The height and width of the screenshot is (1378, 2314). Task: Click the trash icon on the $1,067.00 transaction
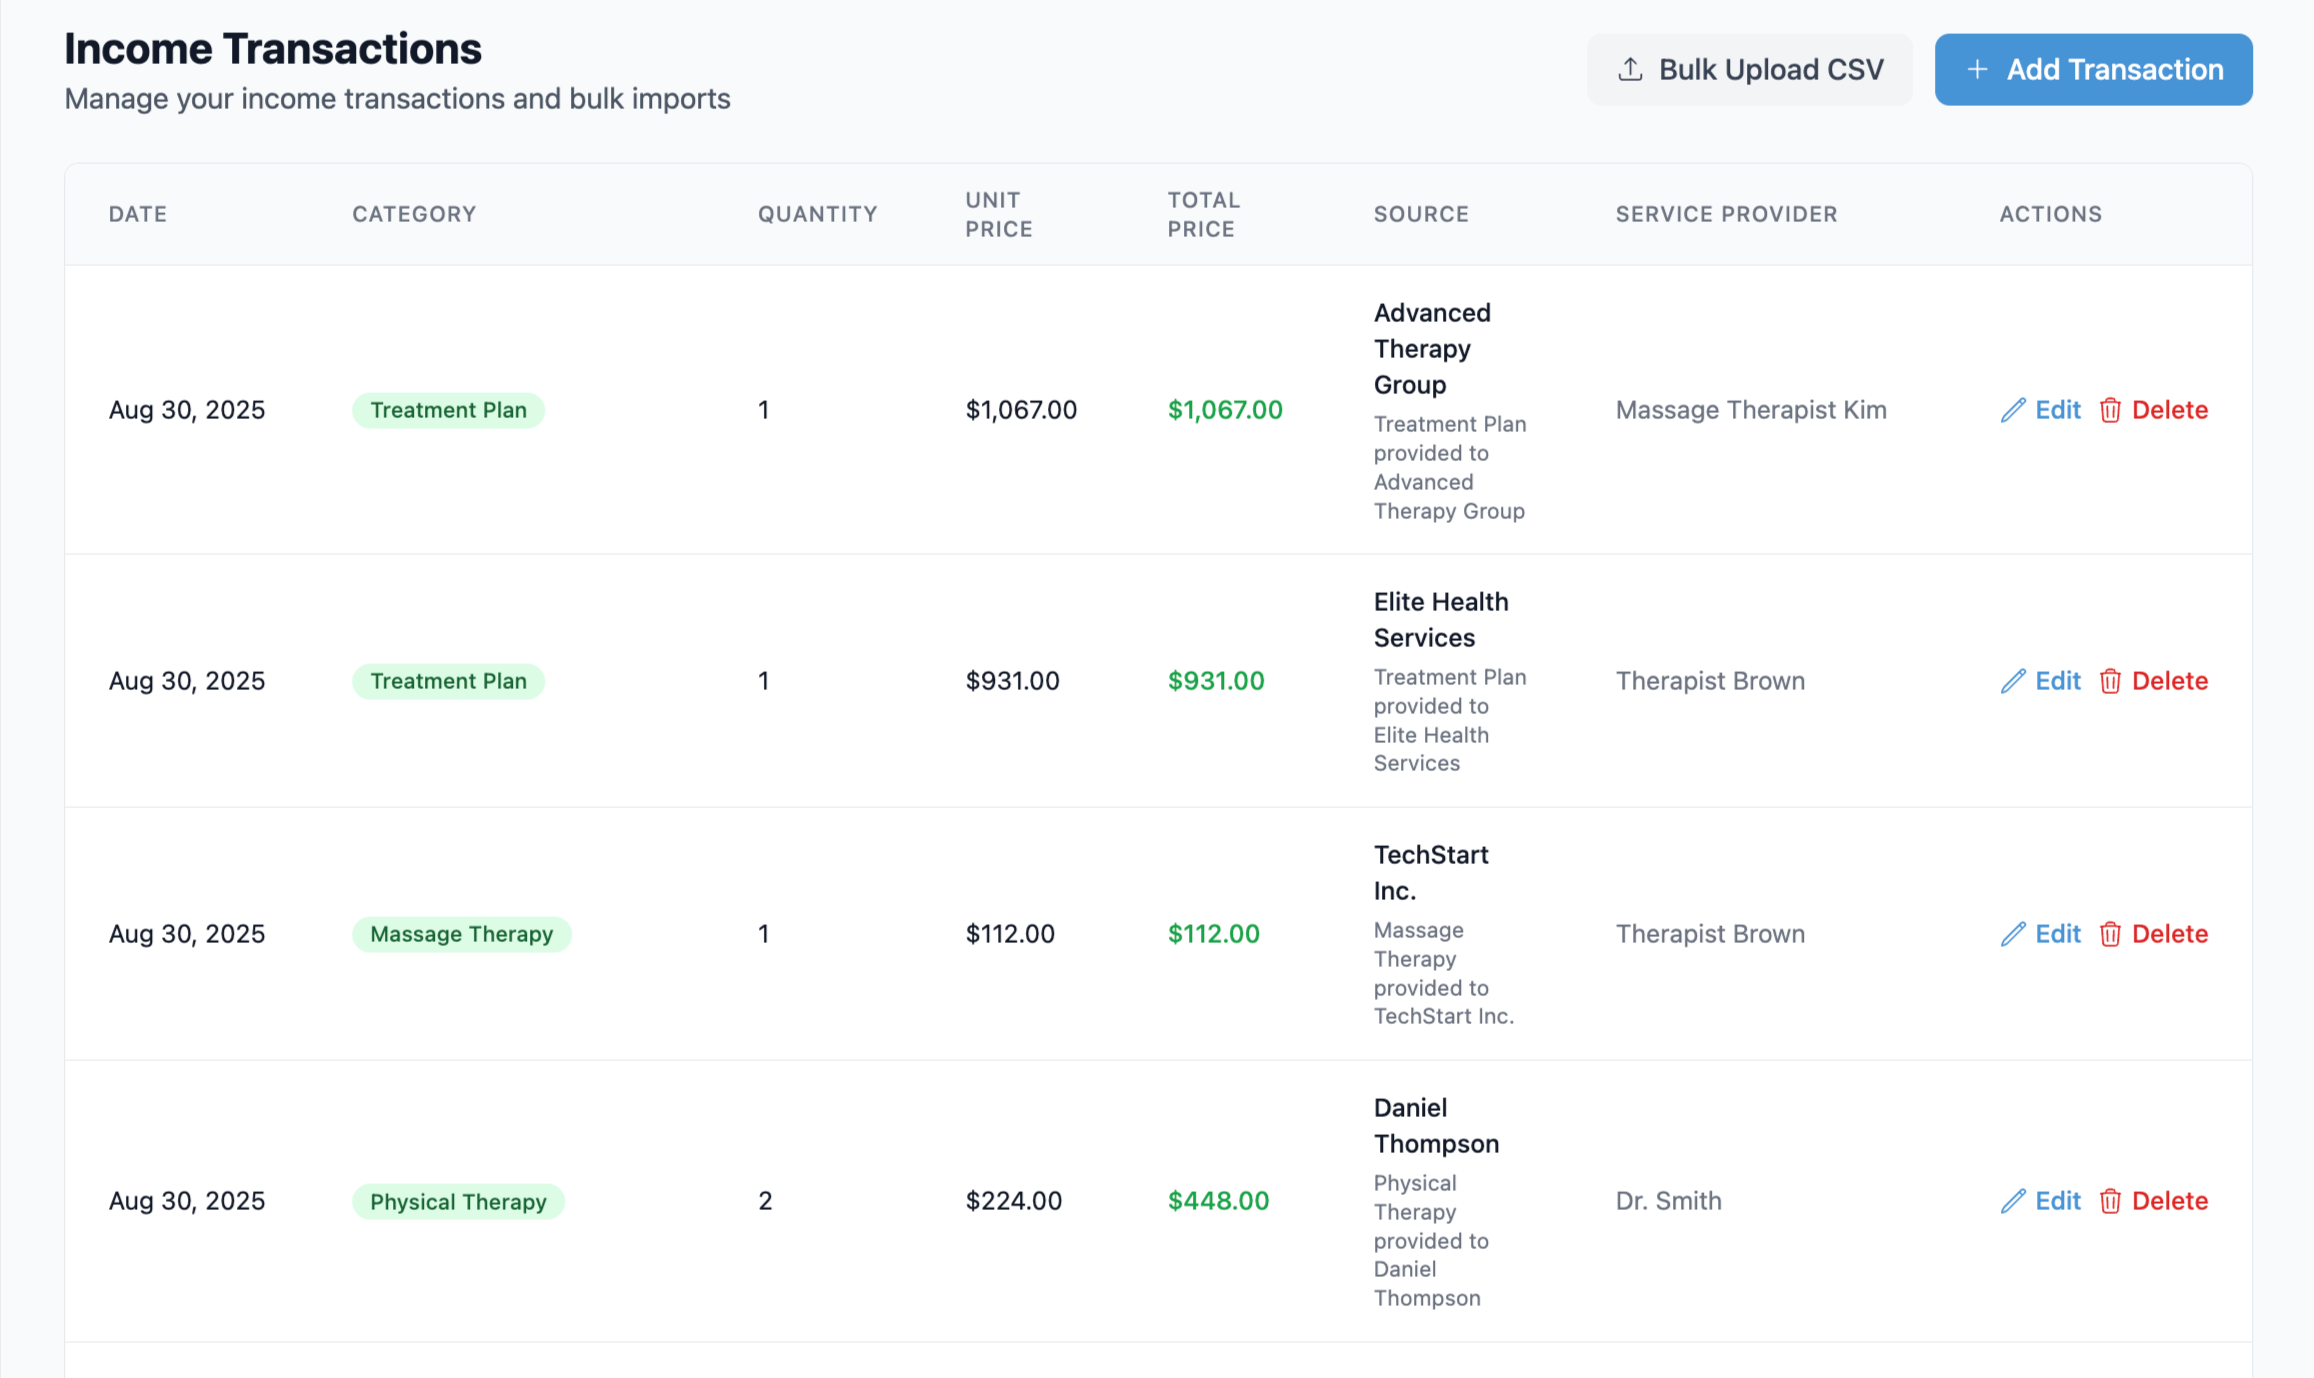pyautogui.click(x=2111, y=410)
